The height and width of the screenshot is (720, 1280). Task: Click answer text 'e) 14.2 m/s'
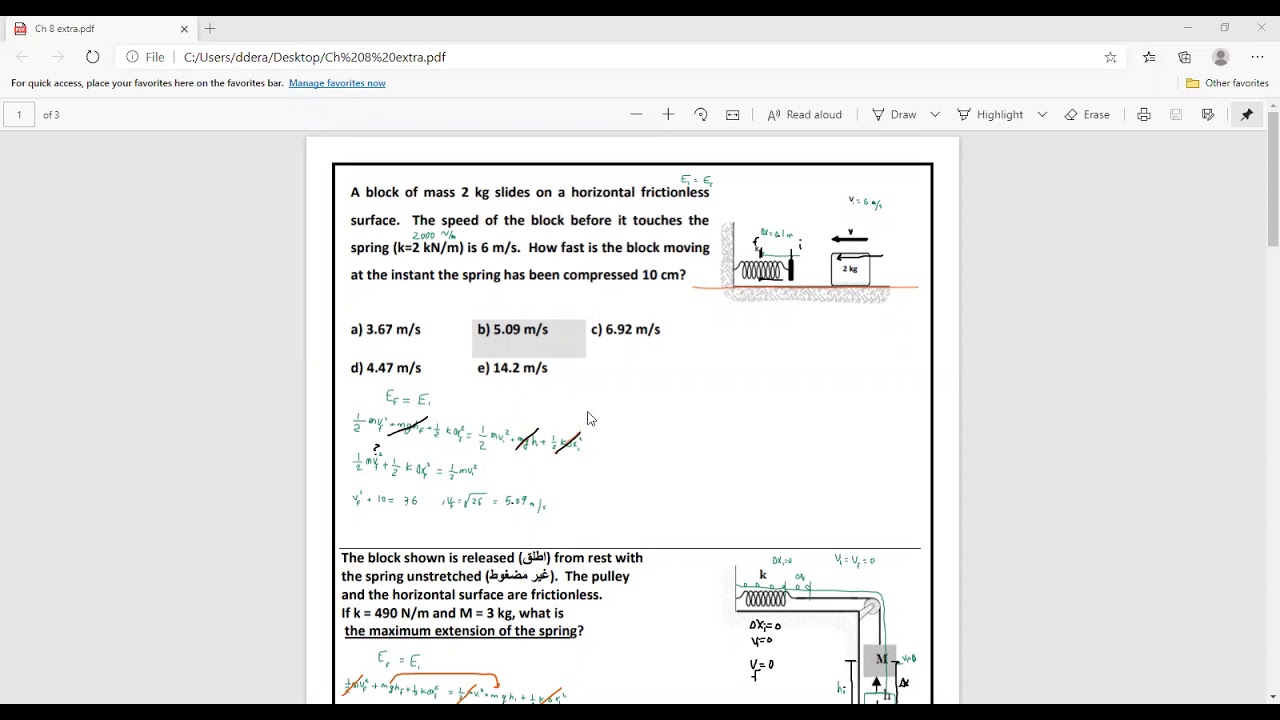point(512,368)
